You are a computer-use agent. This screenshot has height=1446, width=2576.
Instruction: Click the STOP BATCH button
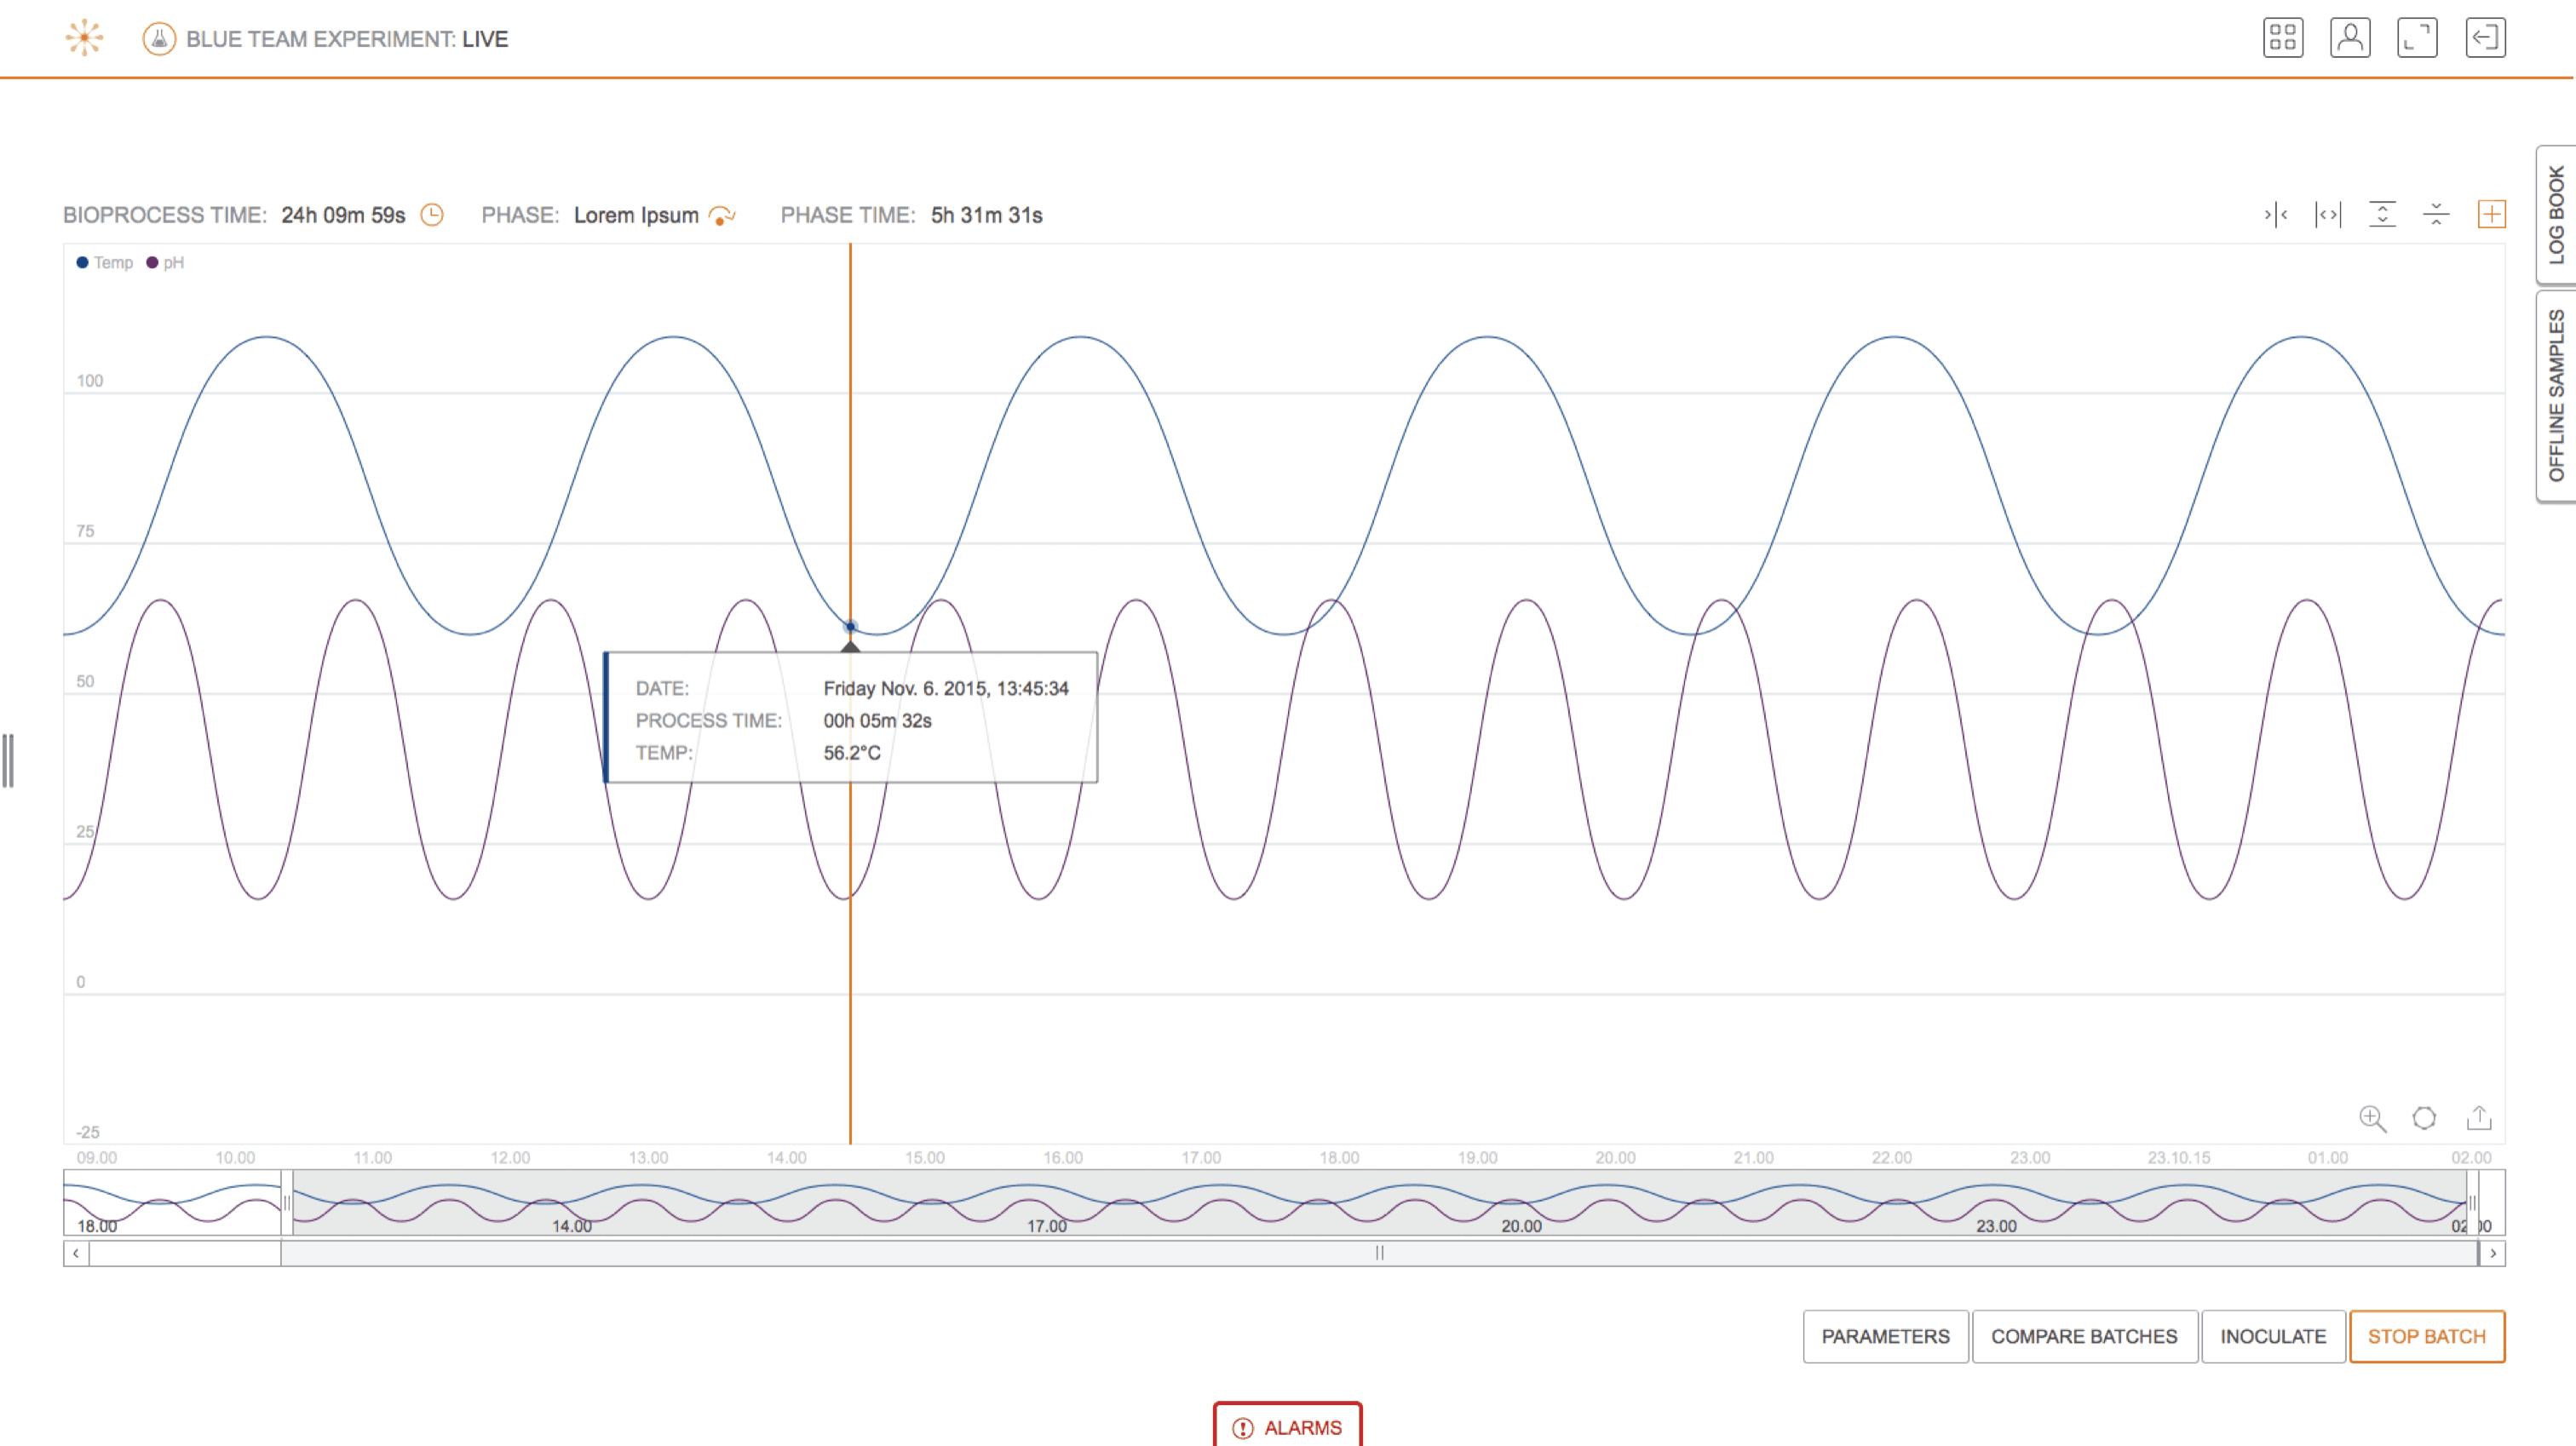[2426, 1336]
